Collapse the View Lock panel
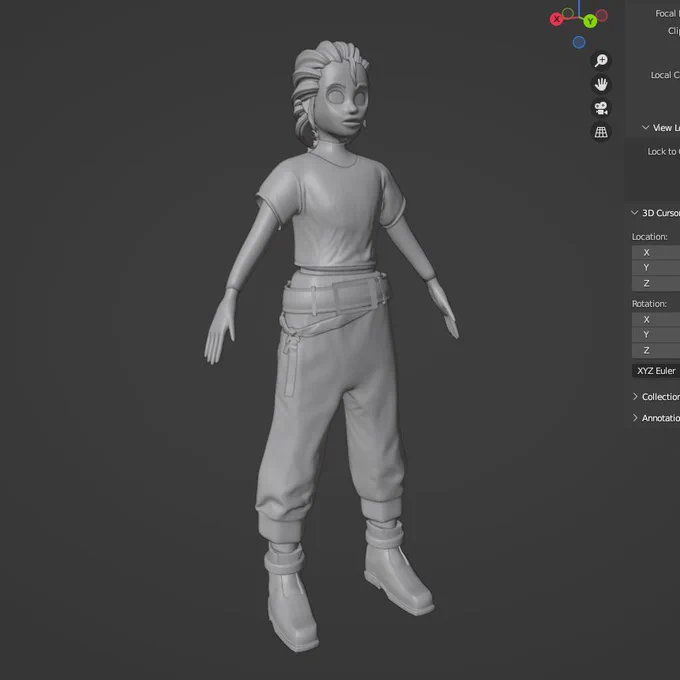Viewport: 680px width, 680px height. (x=645, y=128)
